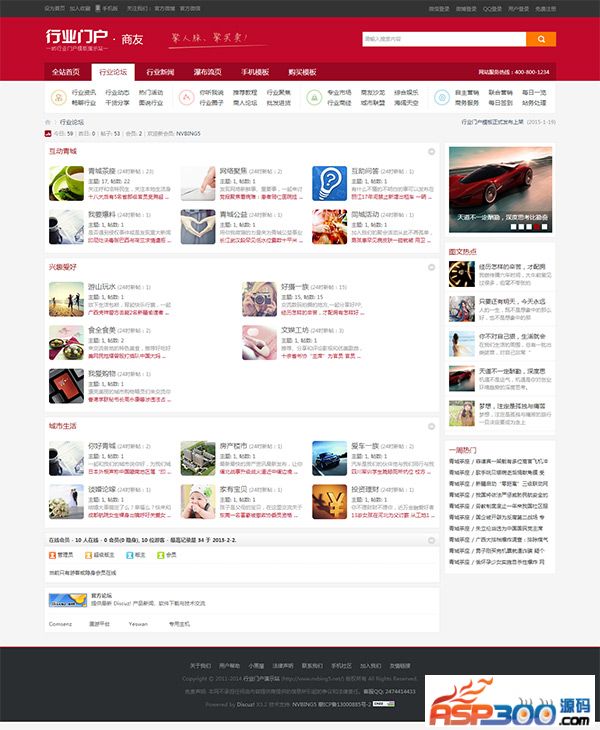Open the red keyboard icon for 我爱购物
The height and width of the screenshot is (730, 600).
(66, 386)
